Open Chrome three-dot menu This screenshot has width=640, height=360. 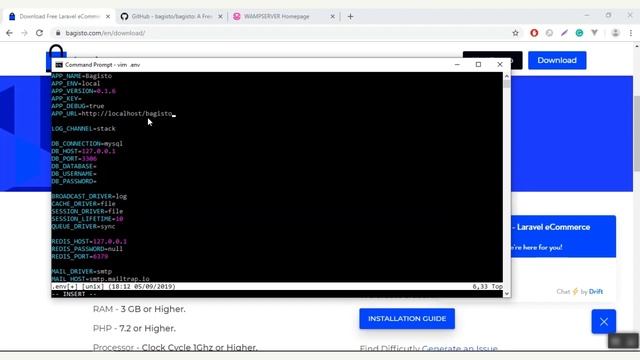pos(631,33)
